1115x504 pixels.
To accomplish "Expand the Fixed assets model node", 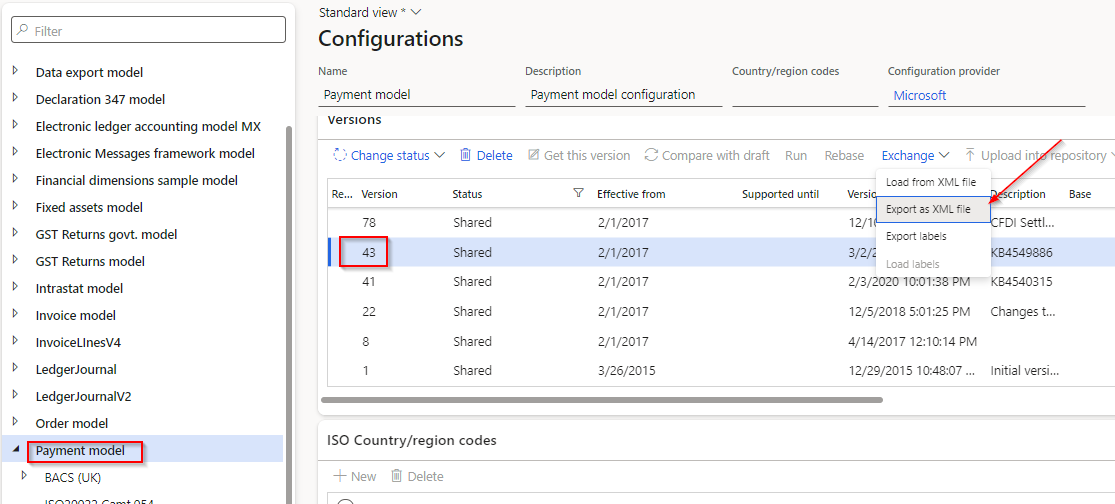I will (x=15, y=206).
